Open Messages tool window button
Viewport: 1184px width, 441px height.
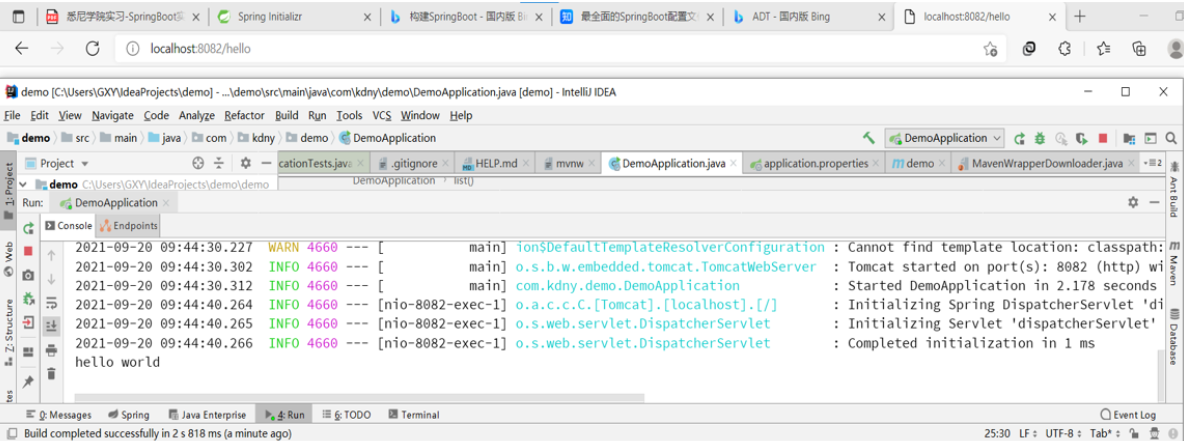(59, 415)
